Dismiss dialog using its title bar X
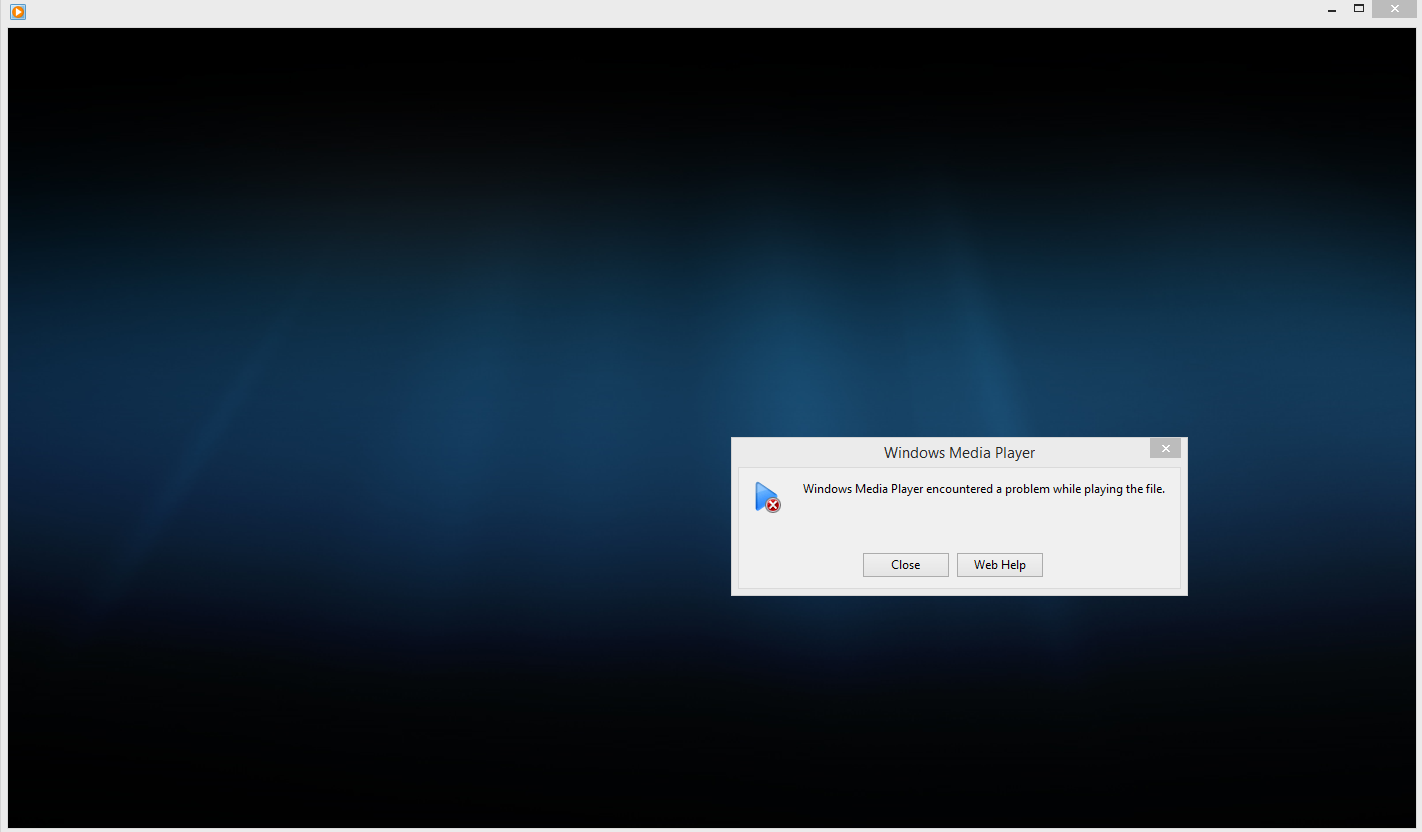The width and height of the screenshot is (1422, 832). [x=1165, y=449]
